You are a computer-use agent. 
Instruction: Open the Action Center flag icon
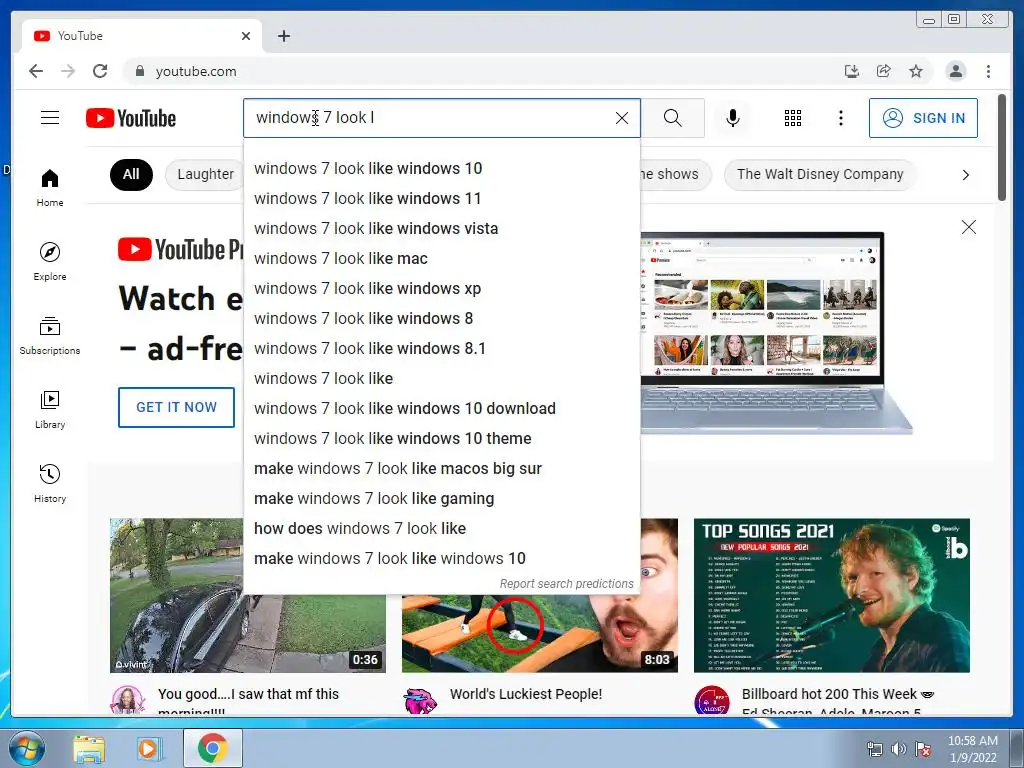click(x=923, y=749)
